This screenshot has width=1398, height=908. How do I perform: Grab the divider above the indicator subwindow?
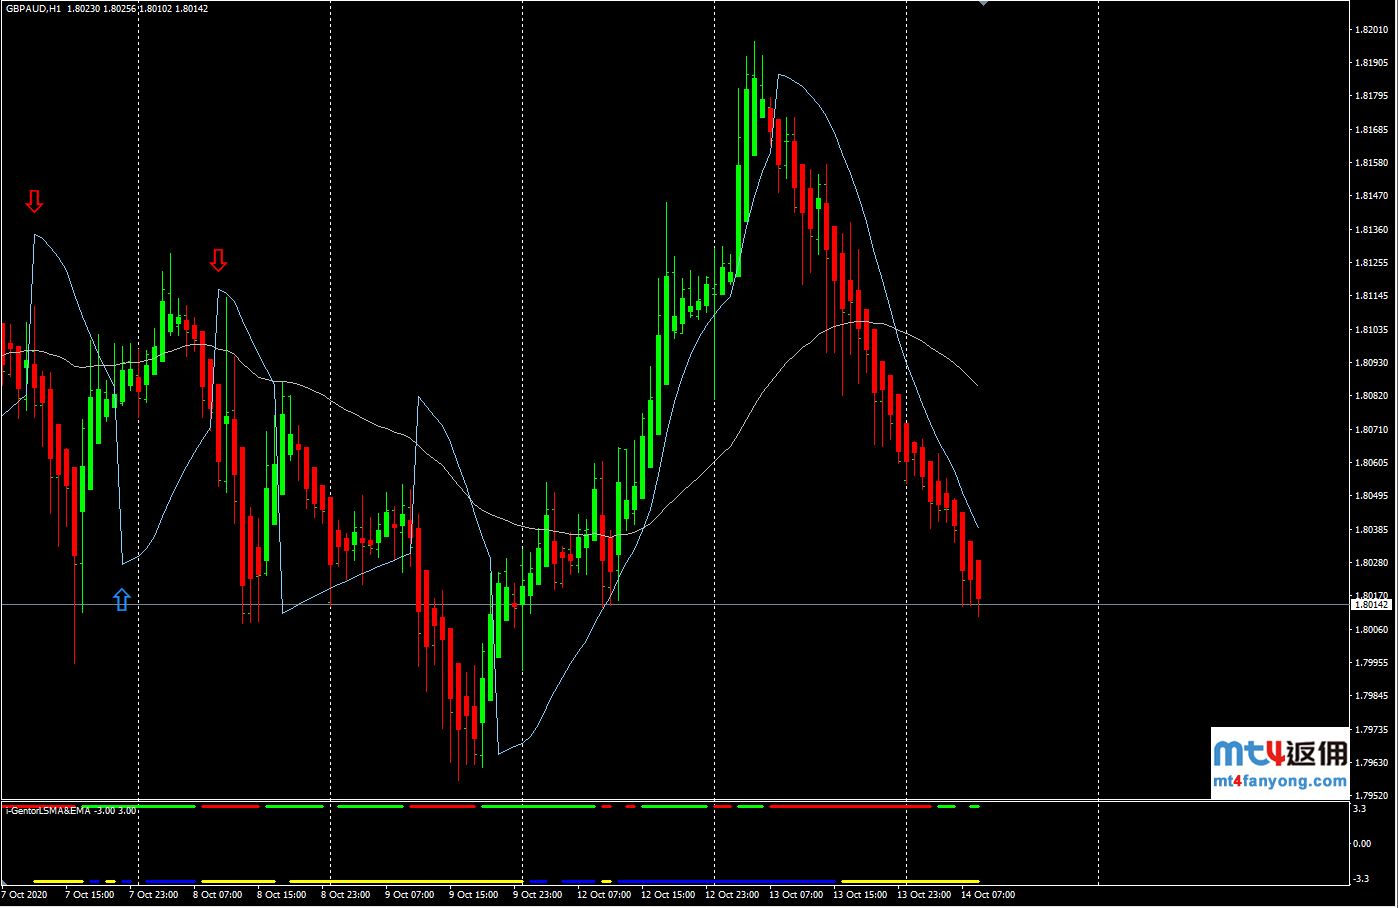pos(675,800)
